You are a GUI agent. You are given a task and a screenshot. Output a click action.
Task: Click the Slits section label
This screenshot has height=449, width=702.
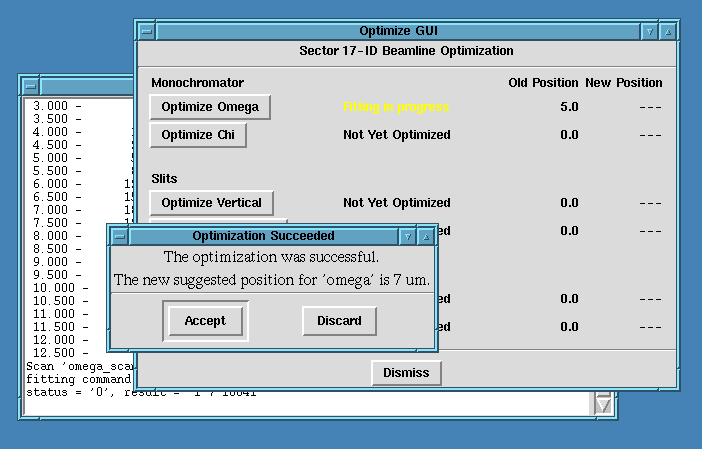(x=164, y=179)
